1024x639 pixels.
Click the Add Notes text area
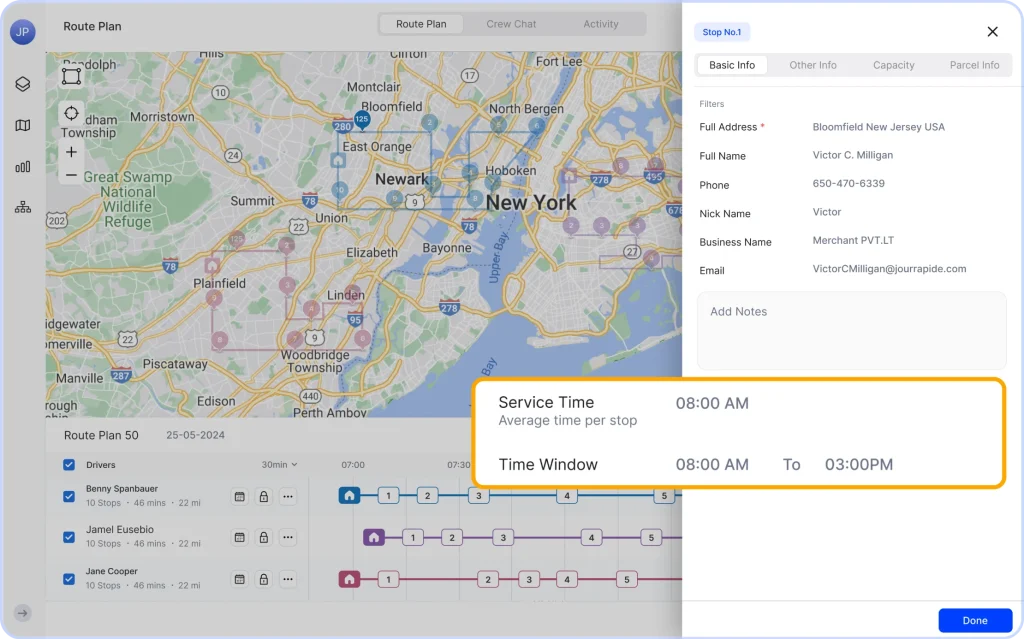[852, 331]
